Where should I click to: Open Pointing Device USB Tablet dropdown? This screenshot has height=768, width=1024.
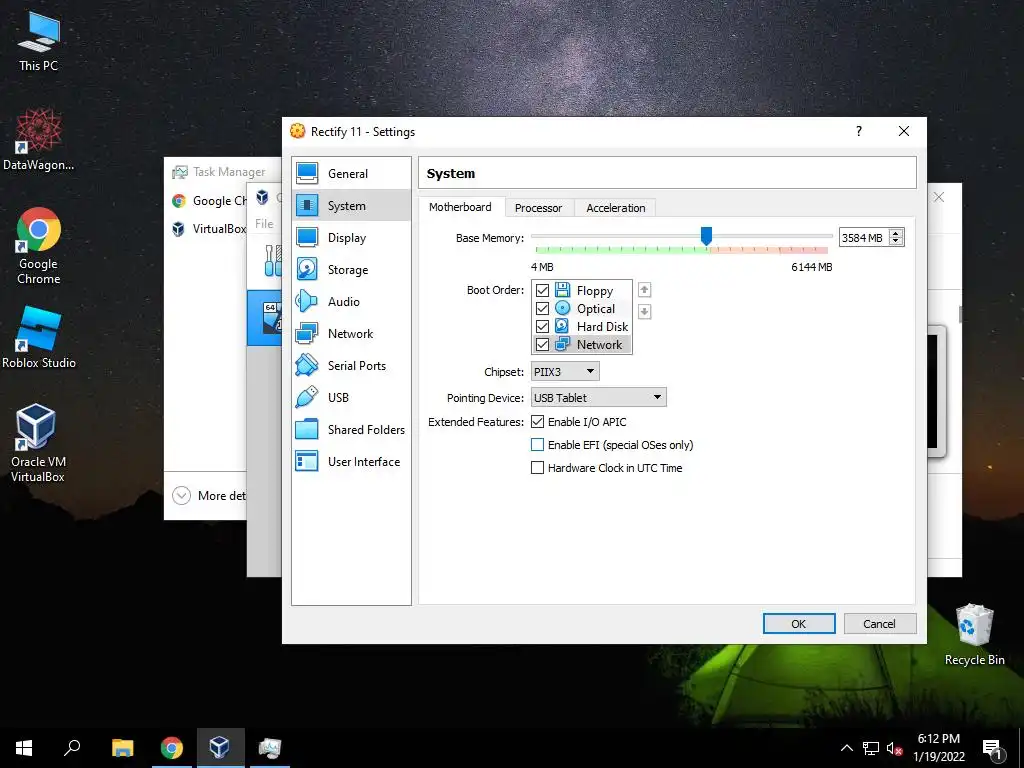click(x=599, y=397)
